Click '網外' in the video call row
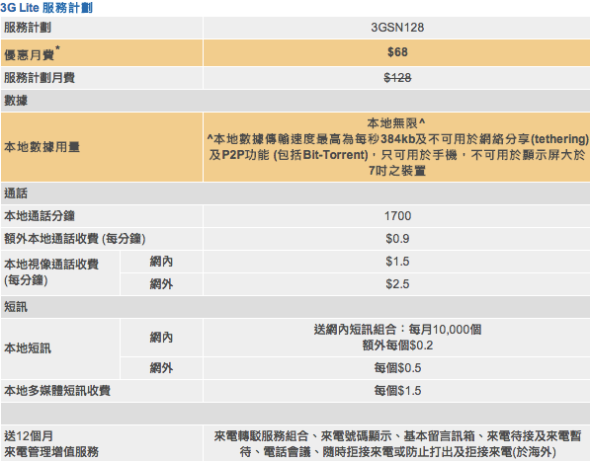 coord(161,284)
